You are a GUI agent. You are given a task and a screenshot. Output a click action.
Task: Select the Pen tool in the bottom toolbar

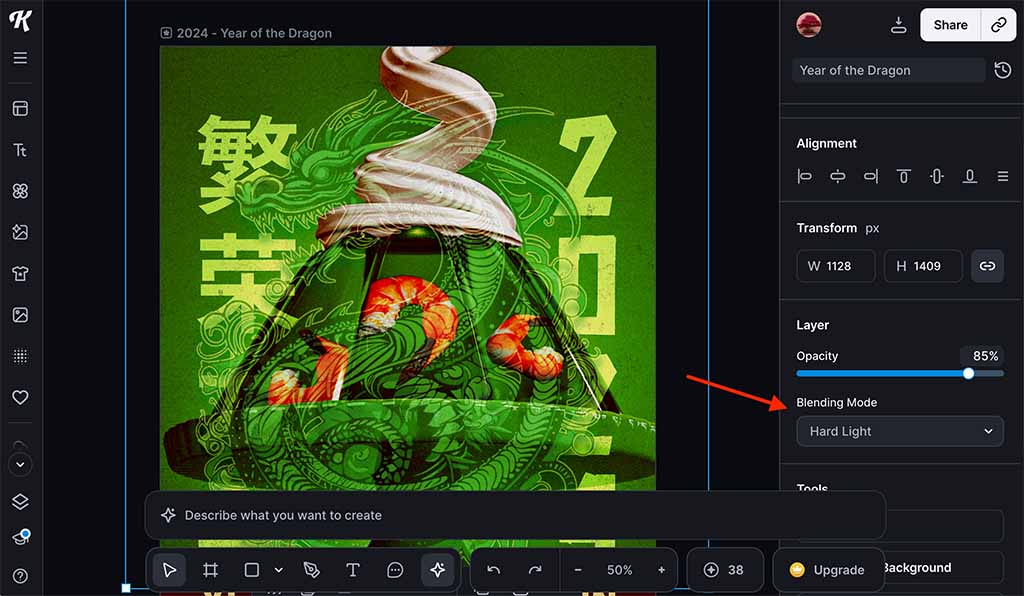(310, 570)
